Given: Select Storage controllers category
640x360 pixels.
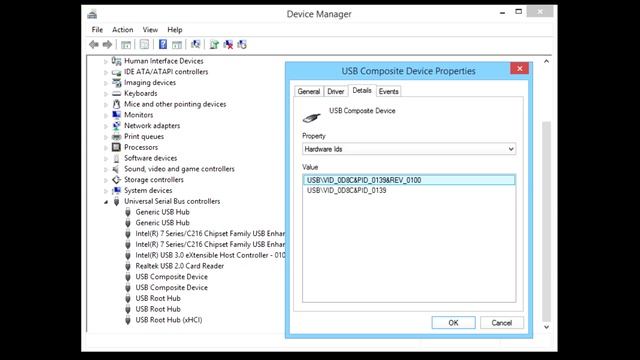Looking at the screenshot, I should (x=153, y=180).
